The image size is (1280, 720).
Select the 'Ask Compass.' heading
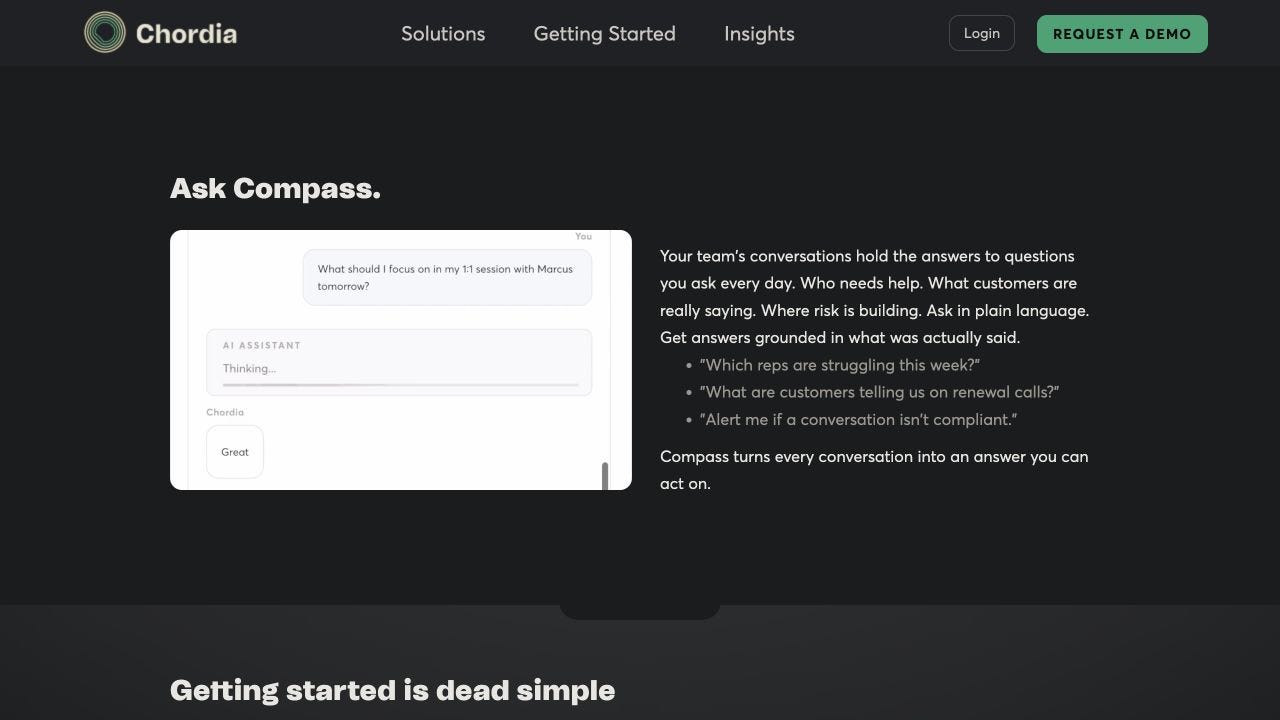275,188
